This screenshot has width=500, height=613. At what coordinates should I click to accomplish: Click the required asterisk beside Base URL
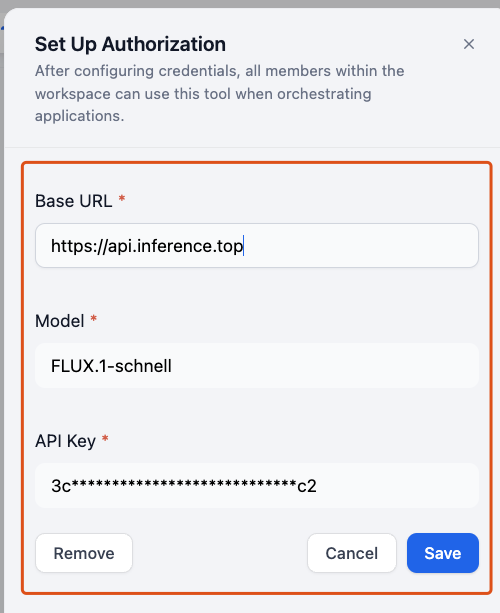pos(122,199)
